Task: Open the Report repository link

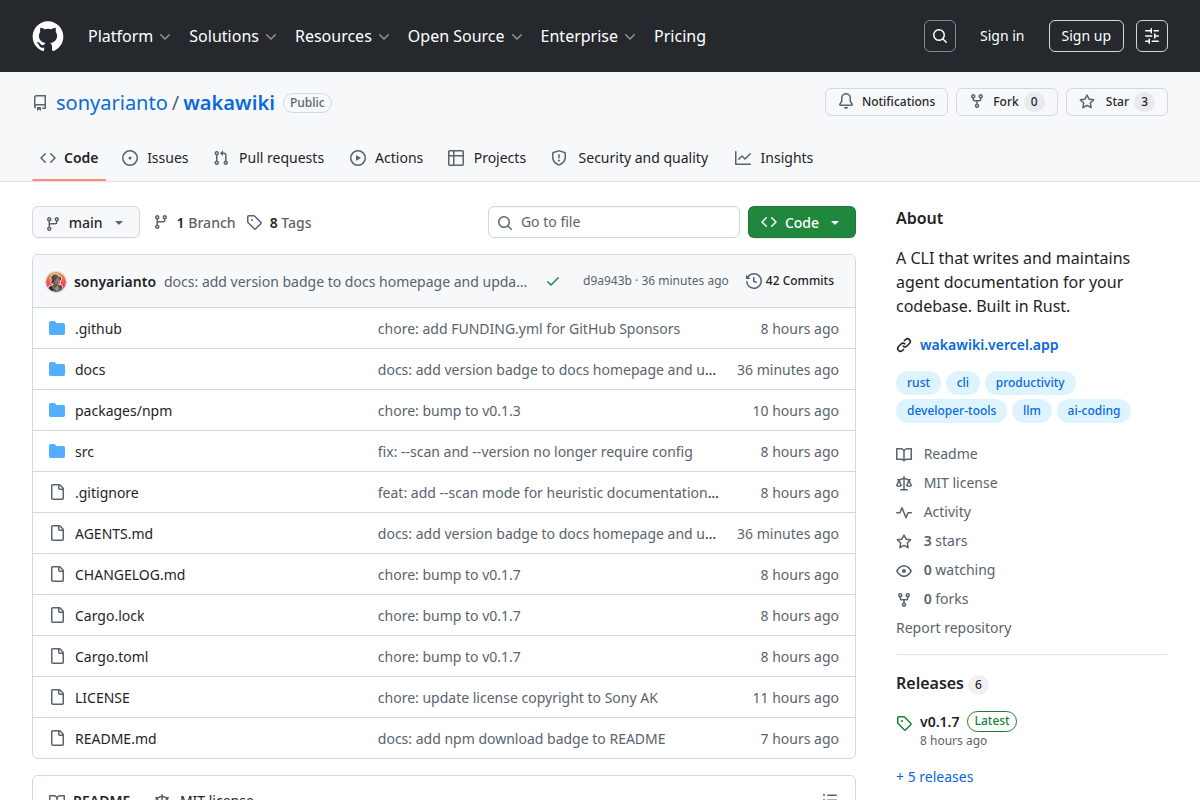Action: [954, 628]
